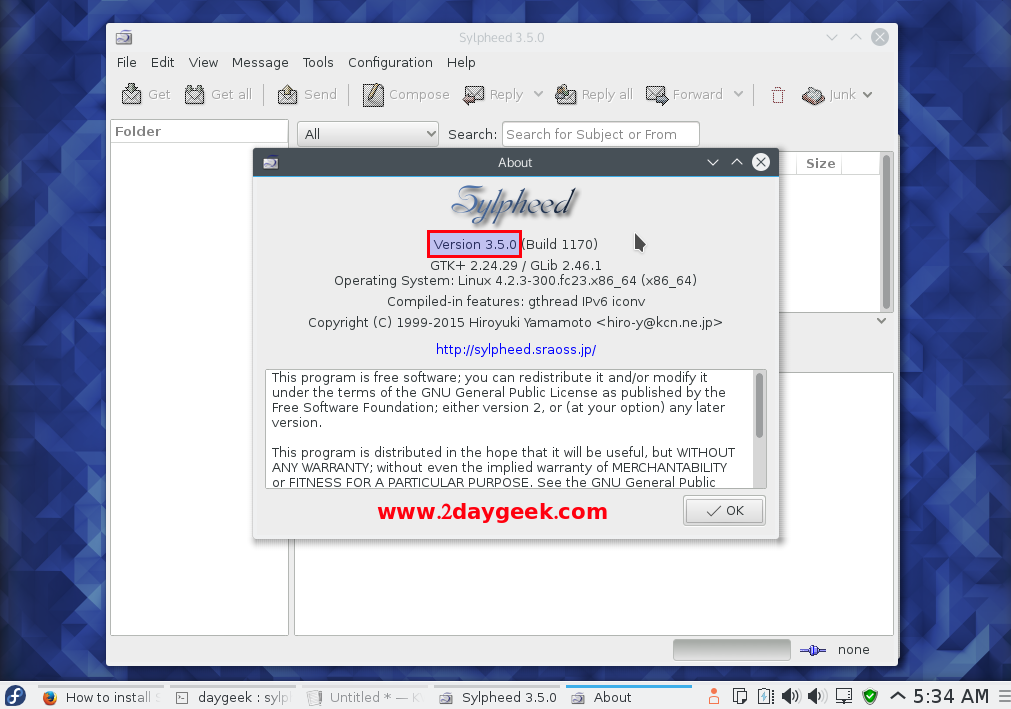Open the Edit menu
The image size is (1011, 709).
tap(162, 63)
